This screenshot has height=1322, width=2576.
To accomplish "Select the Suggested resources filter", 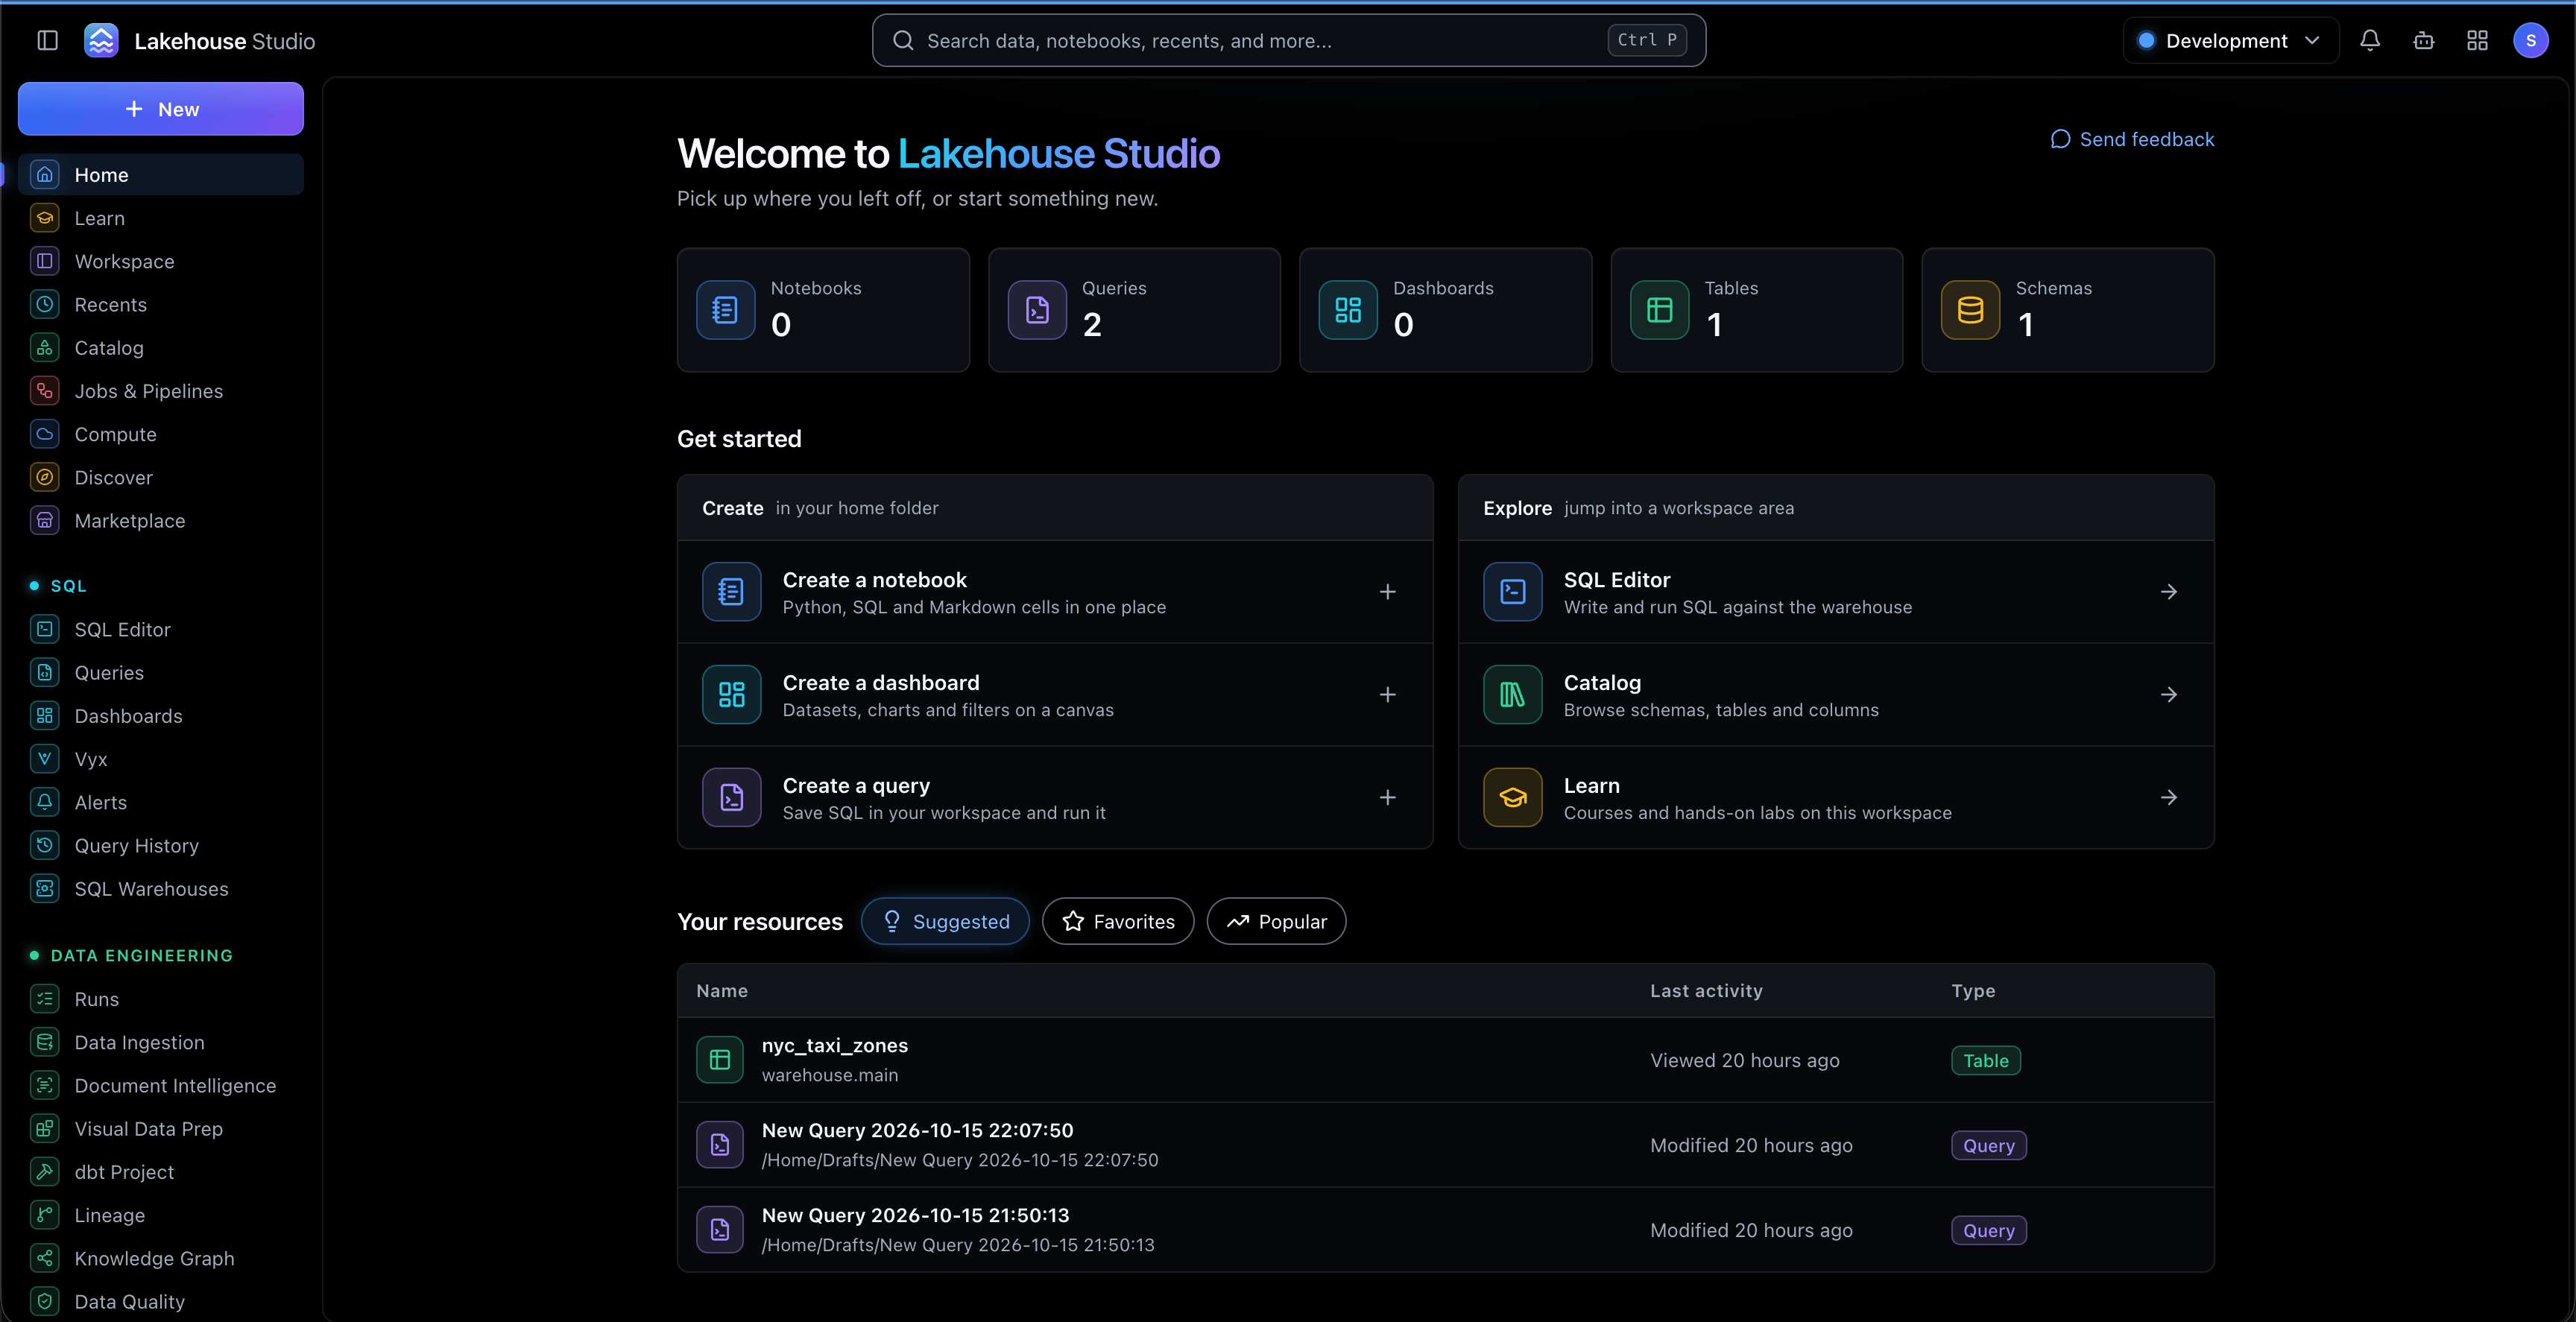I will point(945,921).
